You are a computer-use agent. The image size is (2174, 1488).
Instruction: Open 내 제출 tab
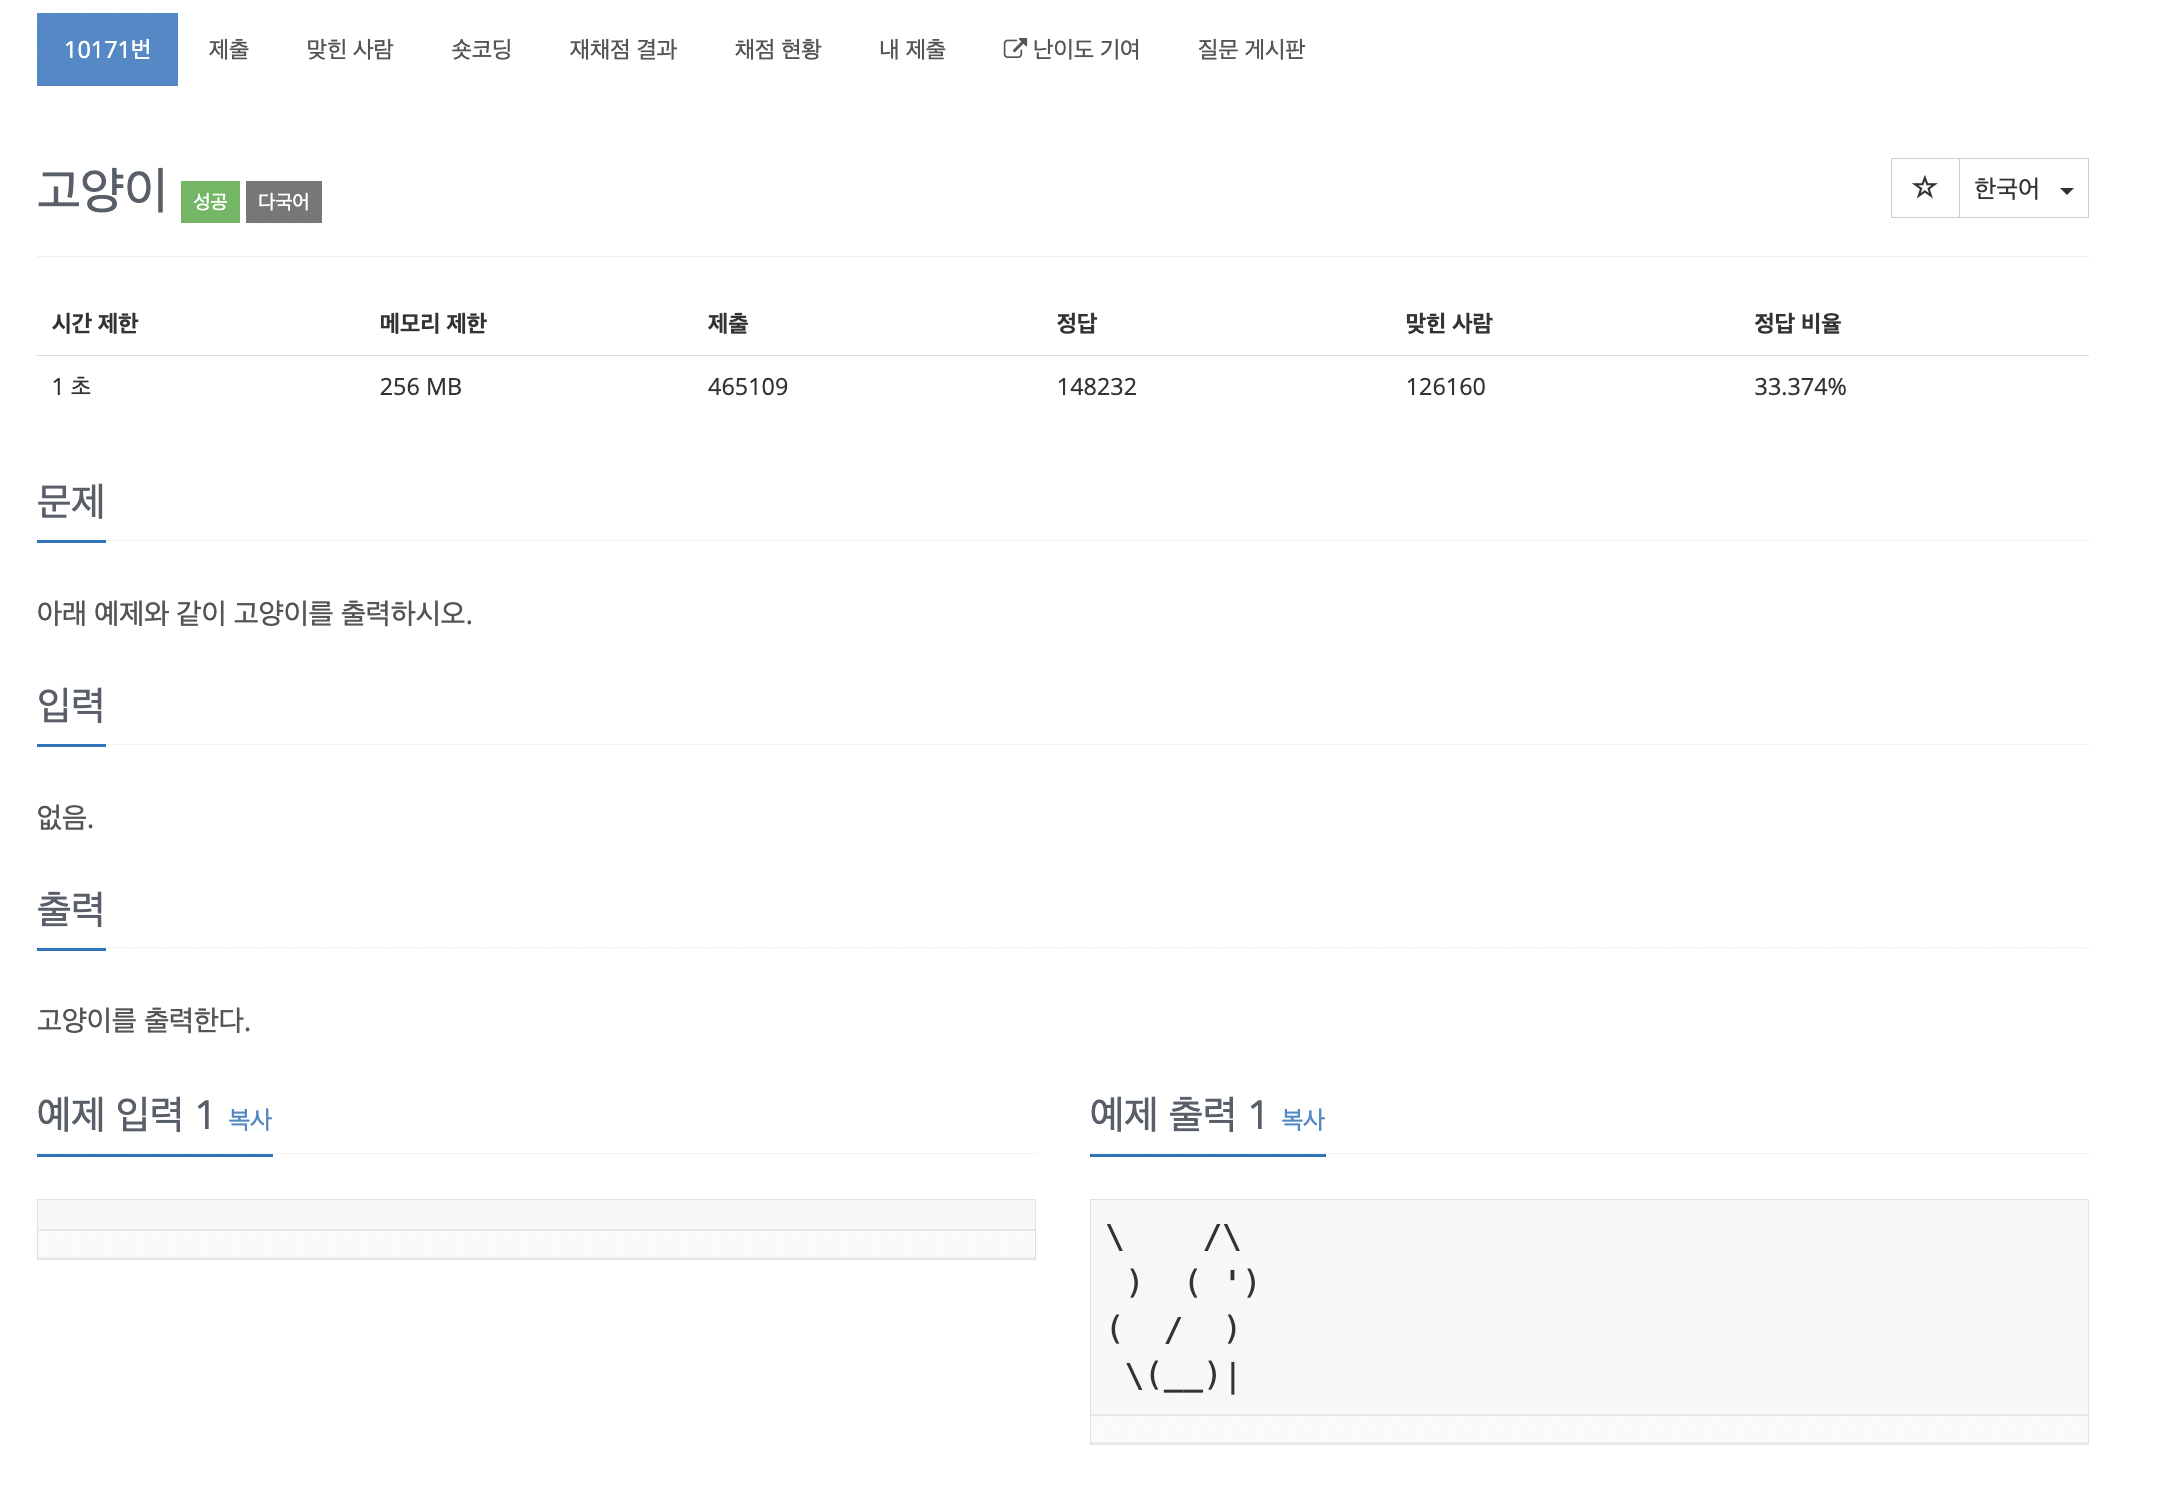pyautogui.click(x=912, y=49)
